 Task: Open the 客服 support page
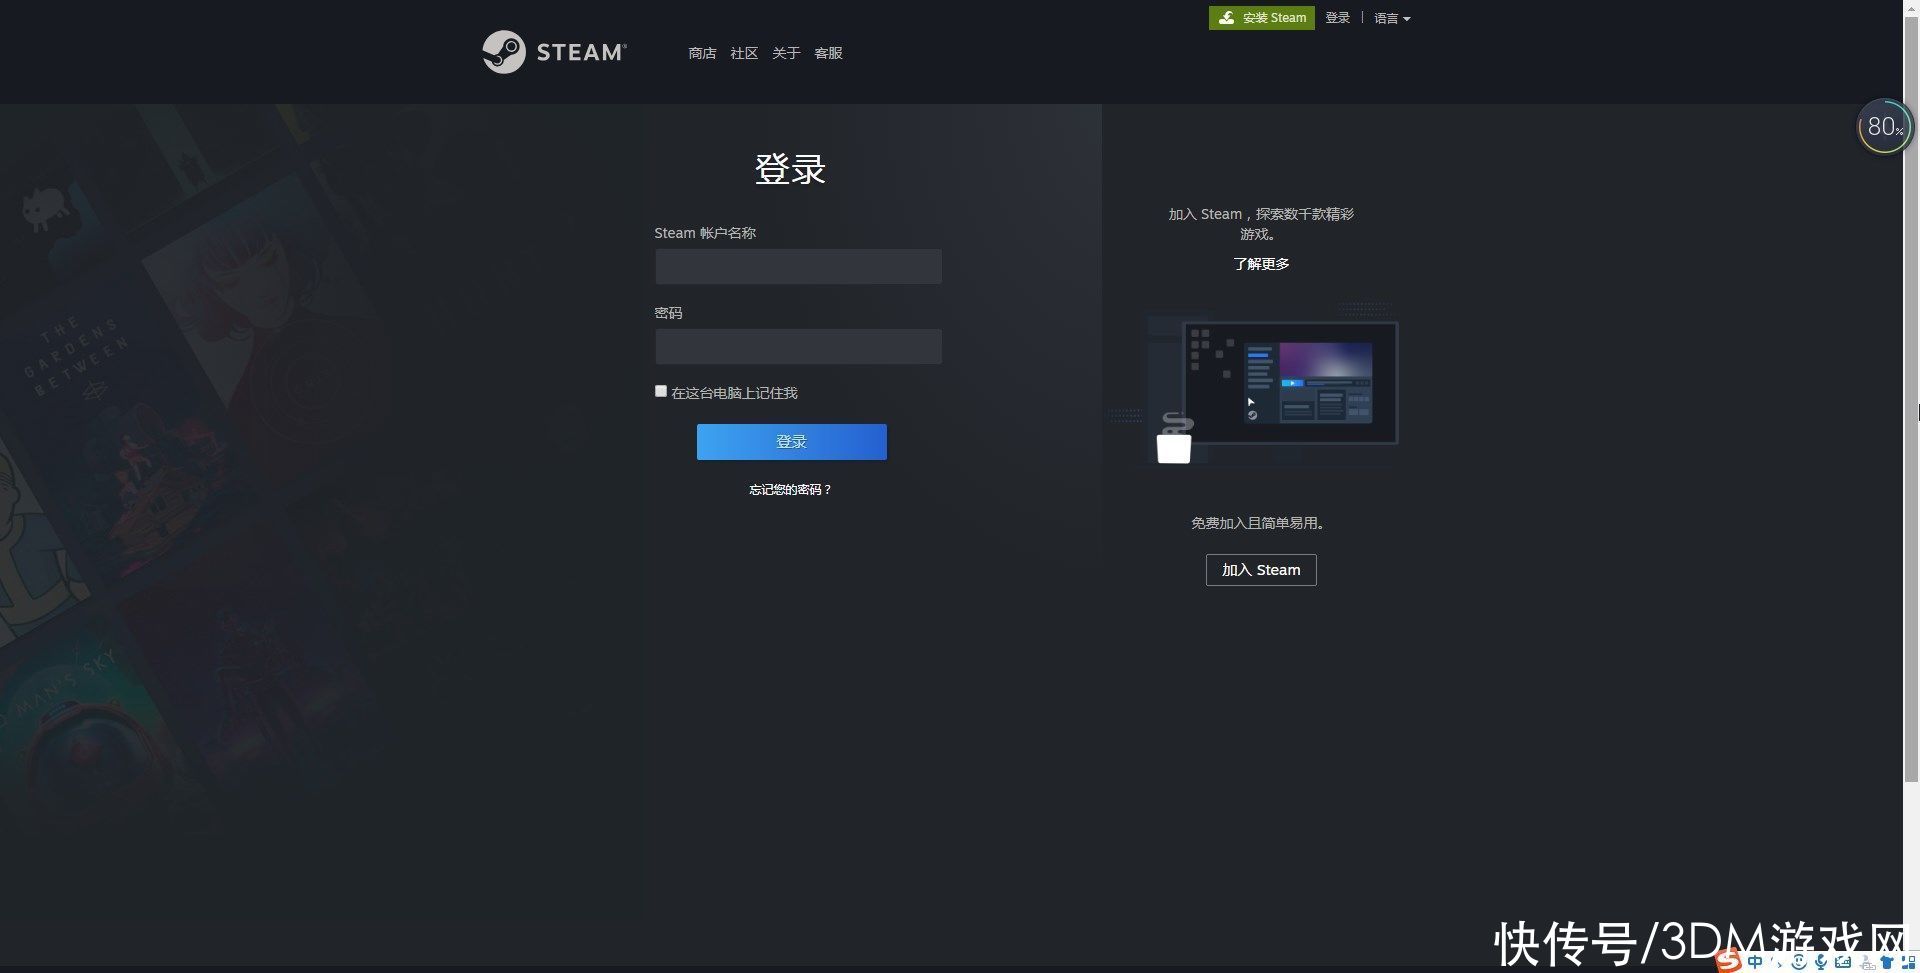click(828, 53)
